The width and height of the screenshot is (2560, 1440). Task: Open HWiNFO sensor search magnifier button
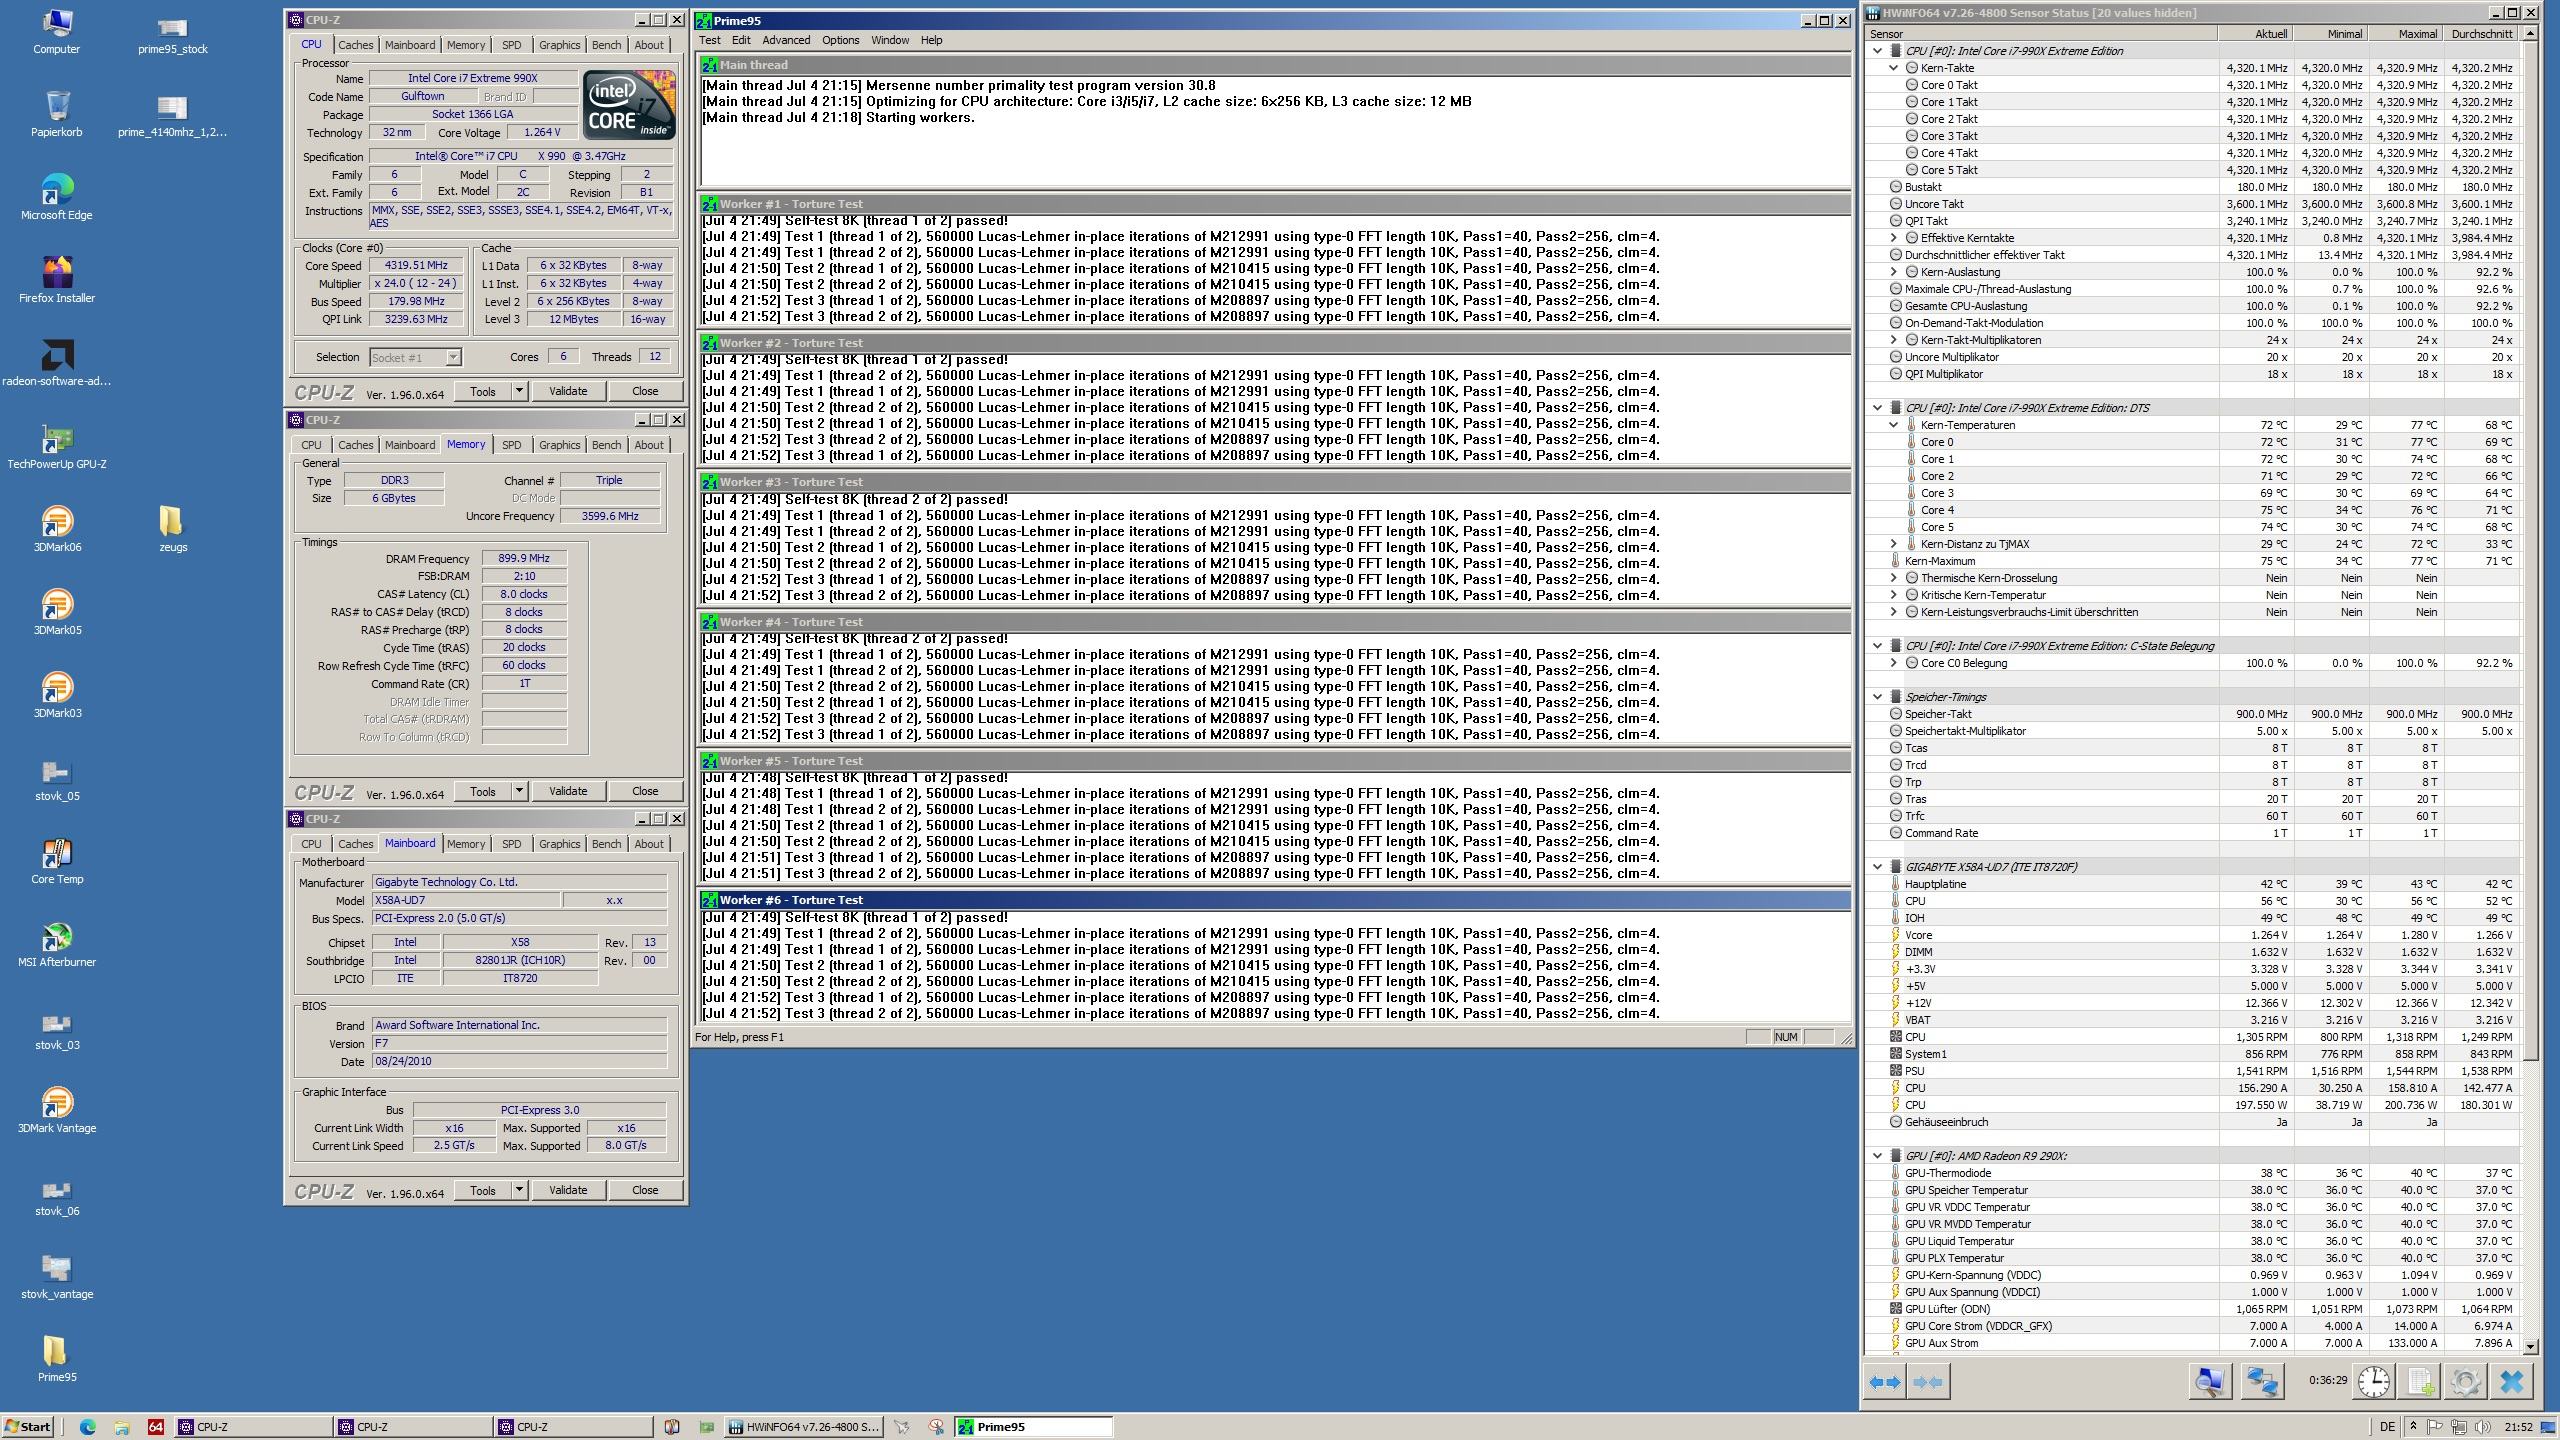[x=2209, y=1382]
